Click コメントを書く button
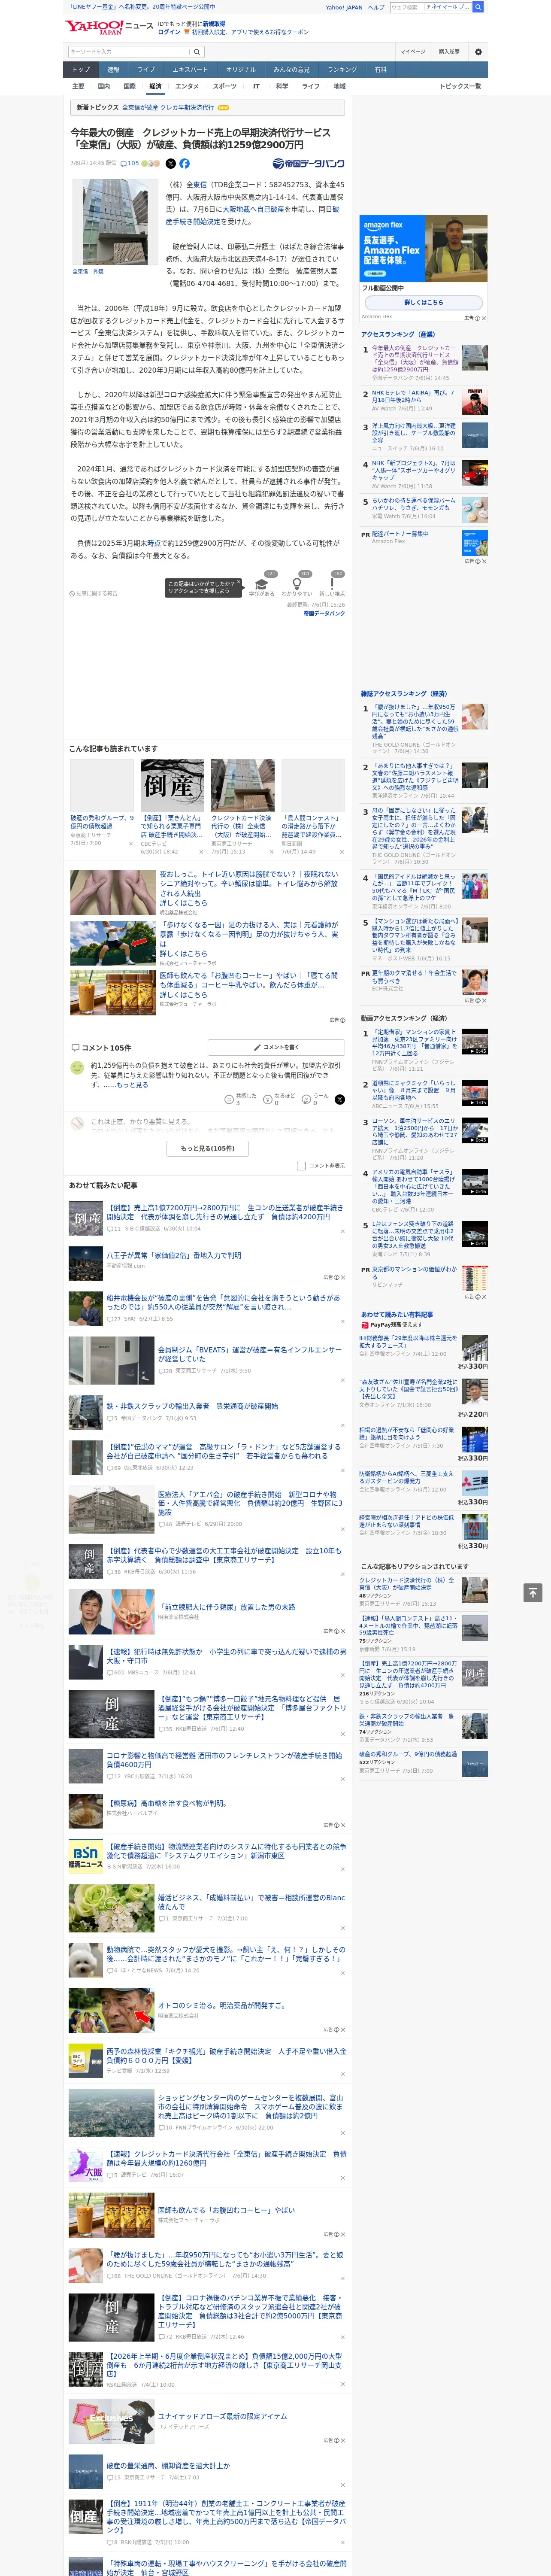The image size is (551, 2576). click(276, 1047)
